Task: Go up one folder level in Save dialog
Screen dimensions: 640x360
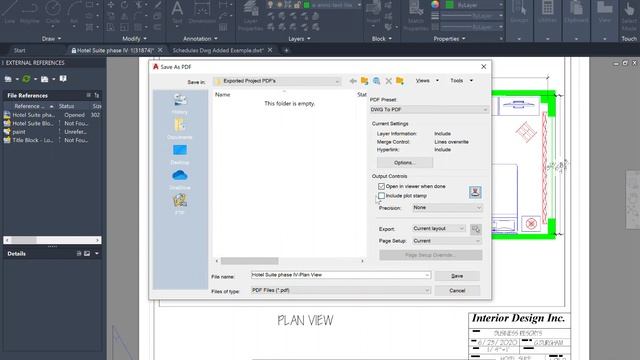Action: [x=364, y=81]
